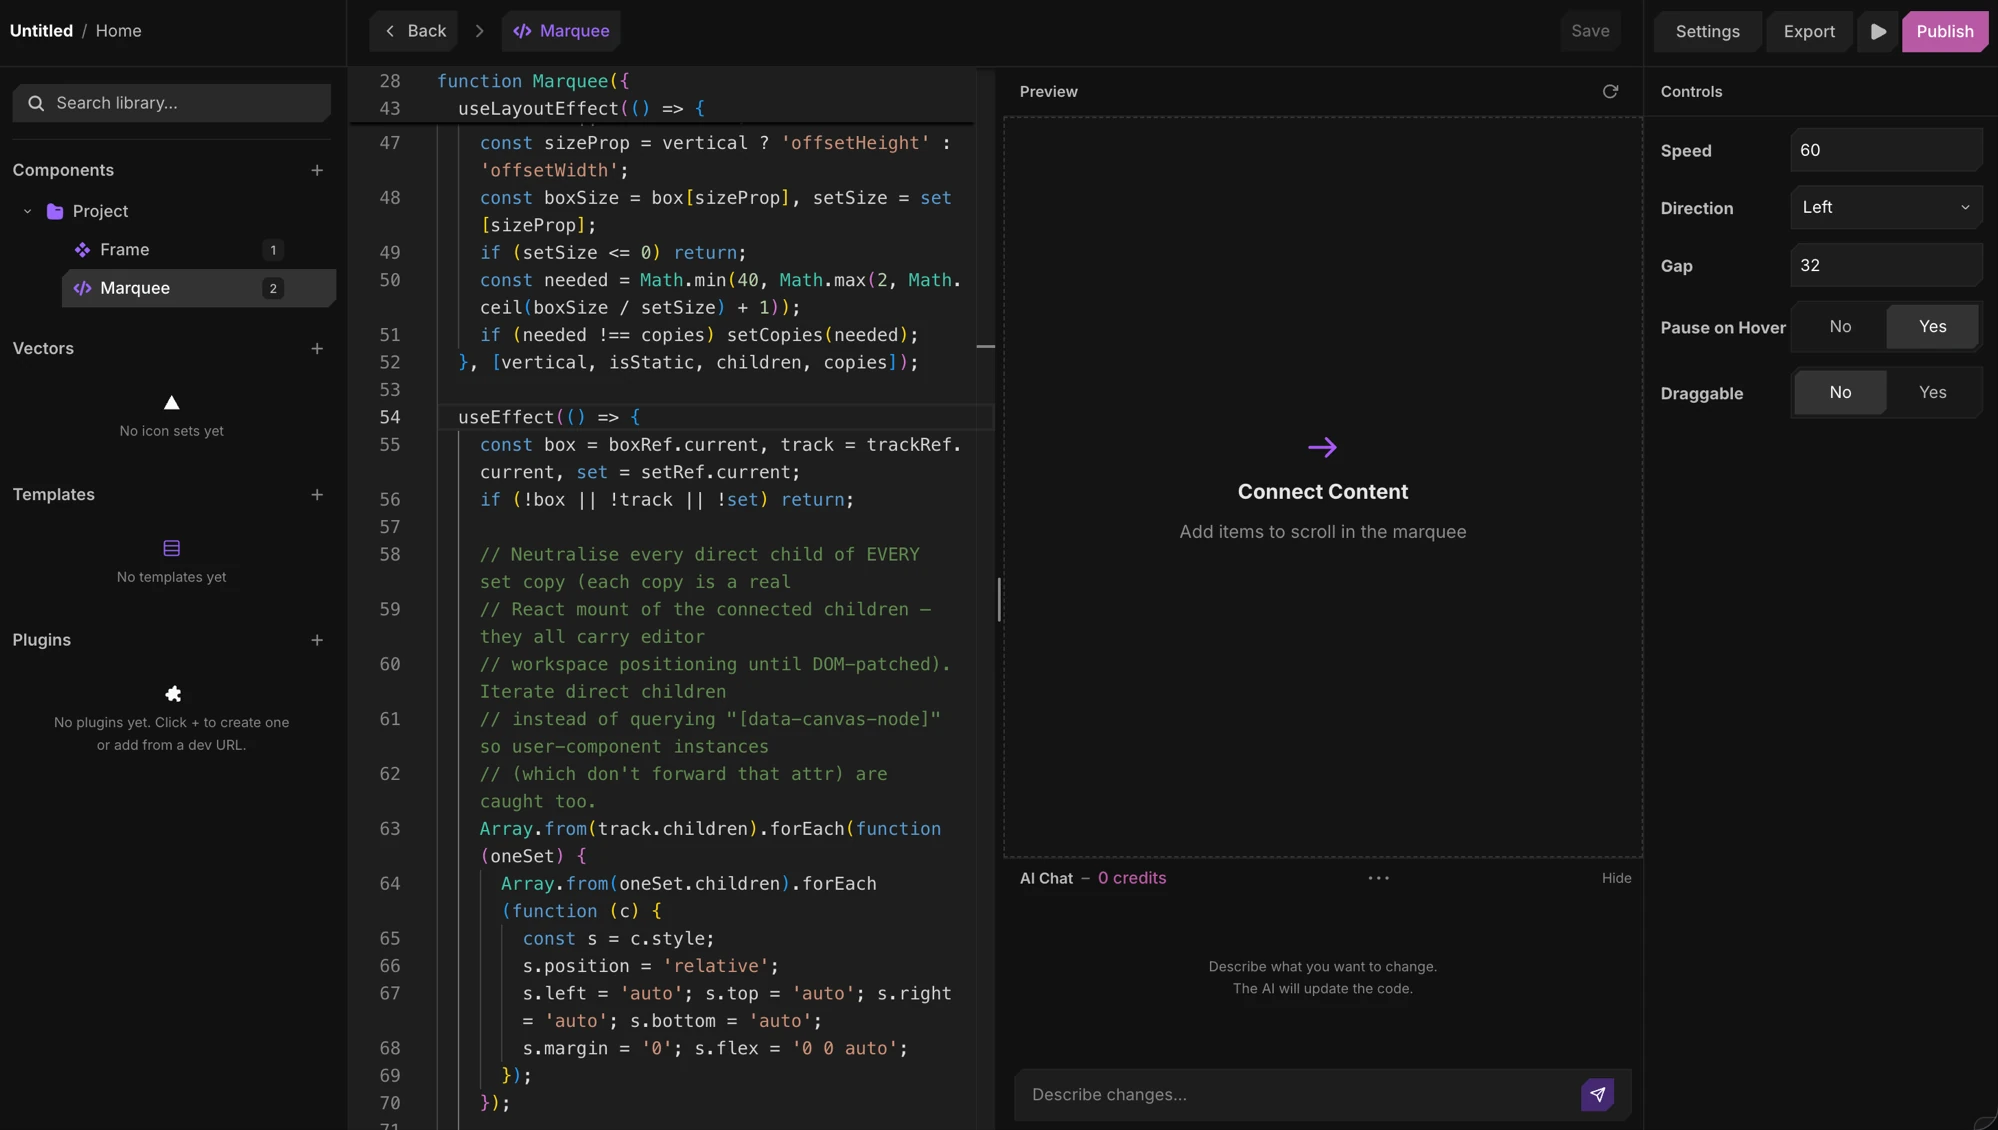The height and width of the screenshot is (1130, 1998).
Task: Click line number 54 in gutter
Action: [390, 417]
